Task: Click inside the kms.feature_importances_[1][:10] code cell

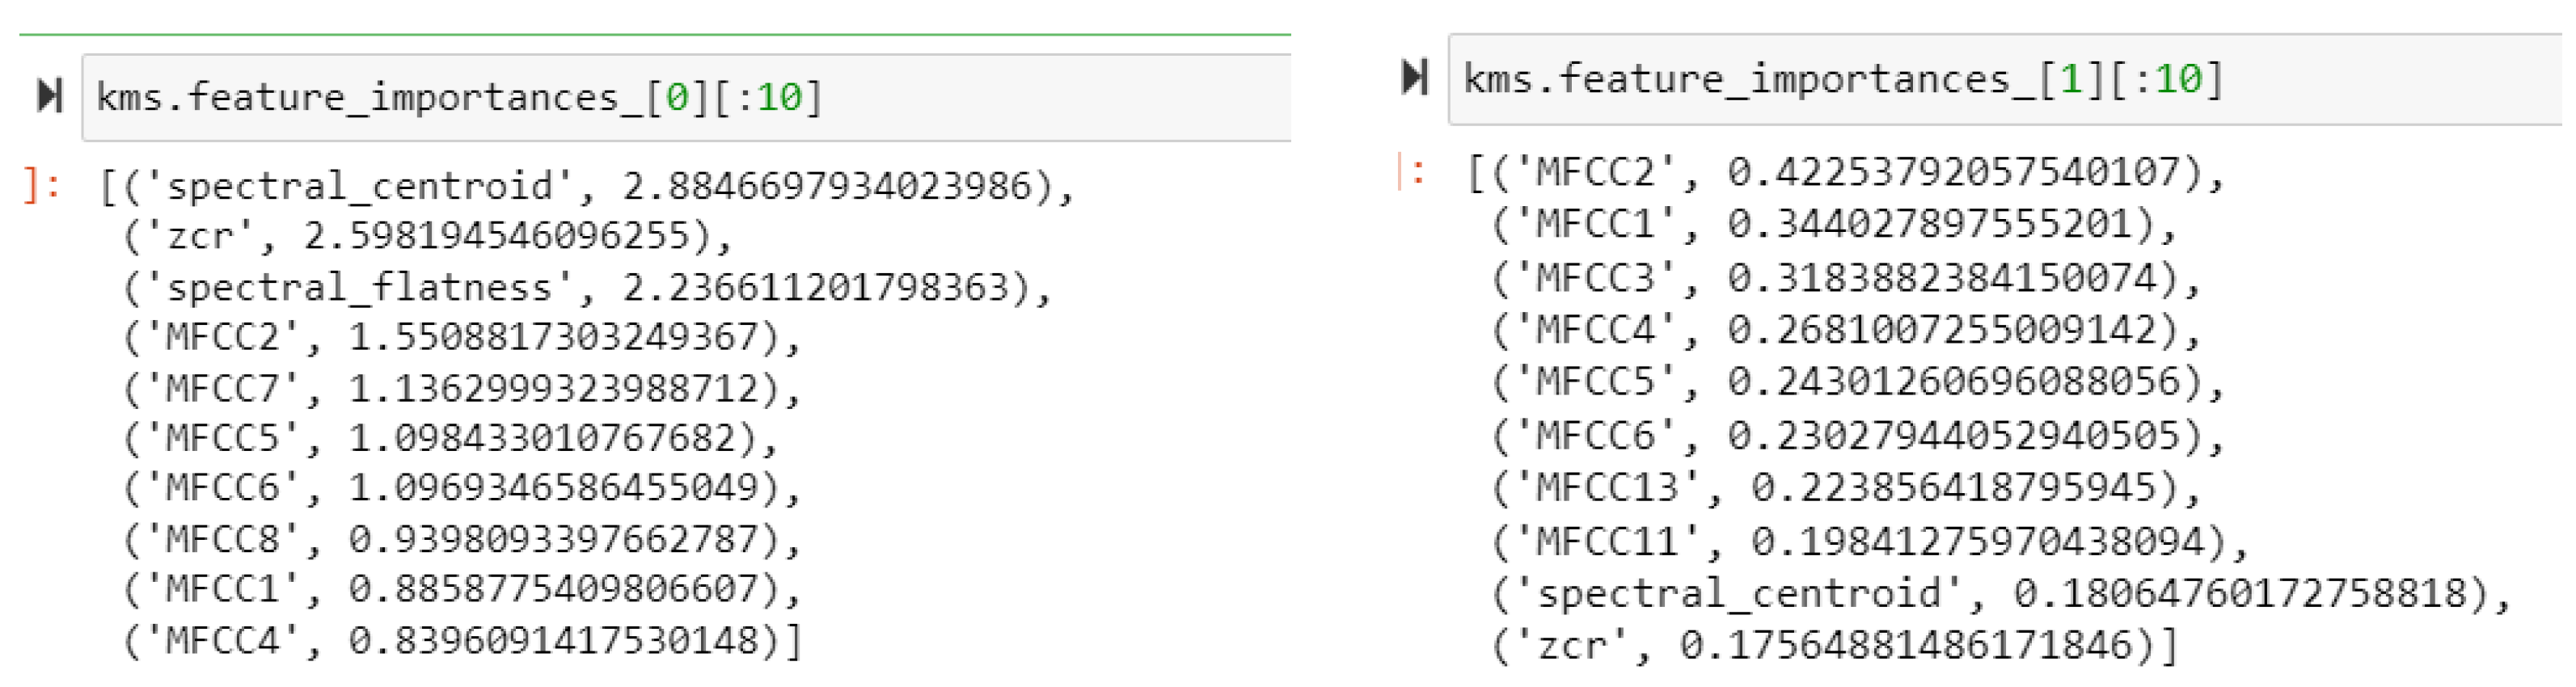Action: point(2000,79)
